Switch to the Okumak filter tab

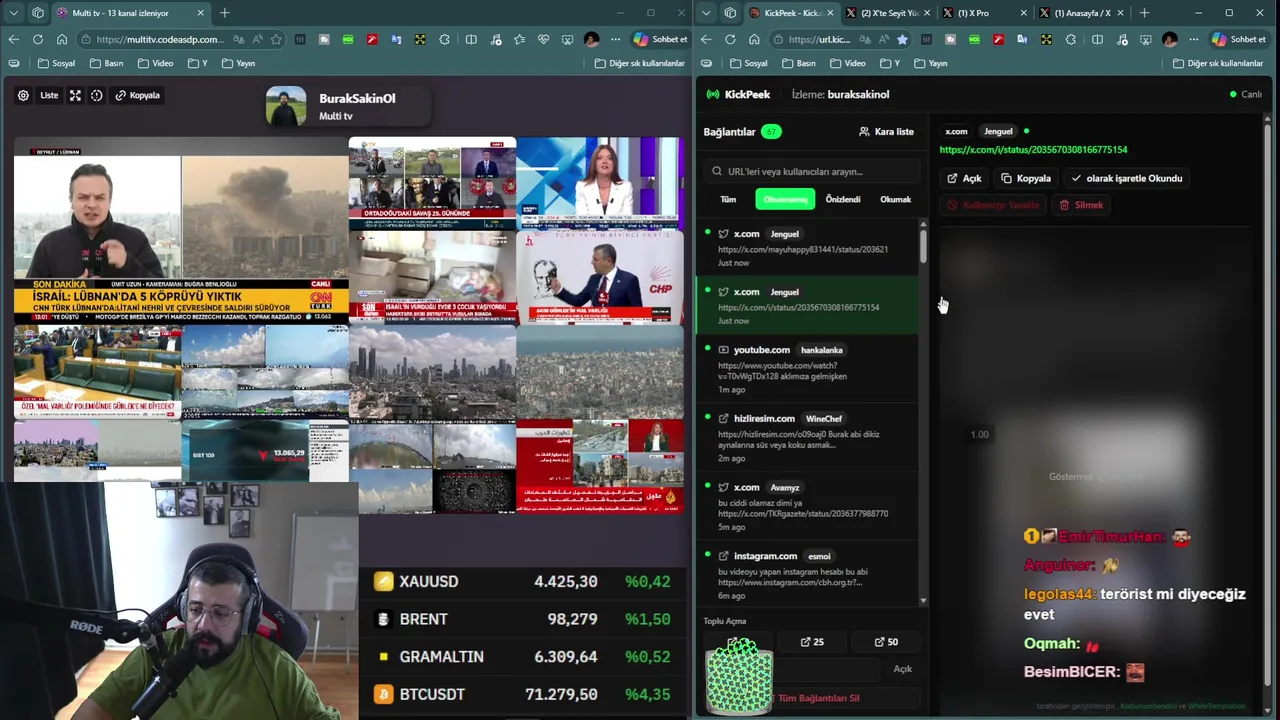point(895,199)
